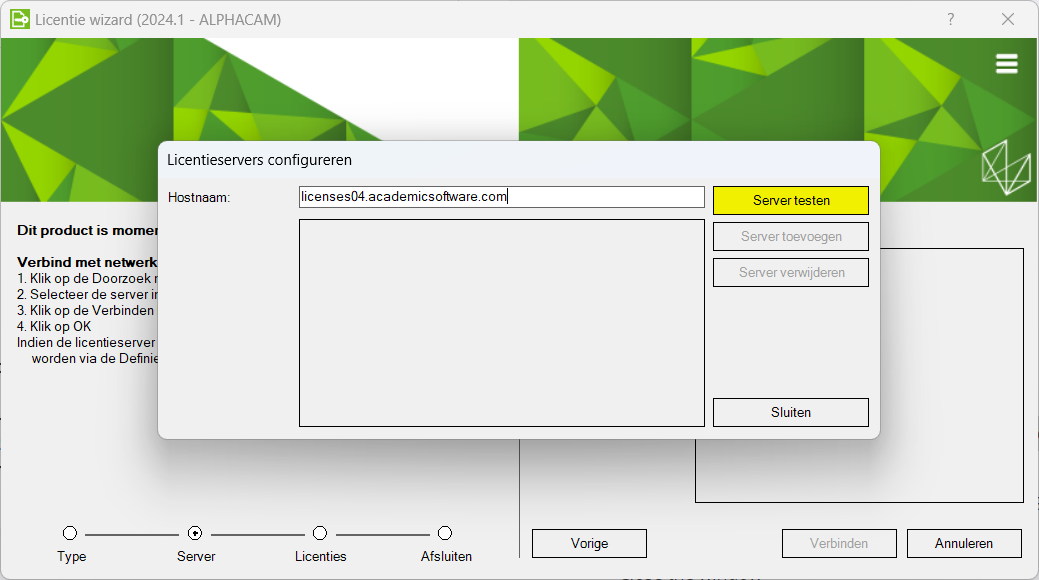Image resolution: width=1039 pixels, height=580 pixels.
Task: Click the Verbinden button
Action: pos(839,543)
